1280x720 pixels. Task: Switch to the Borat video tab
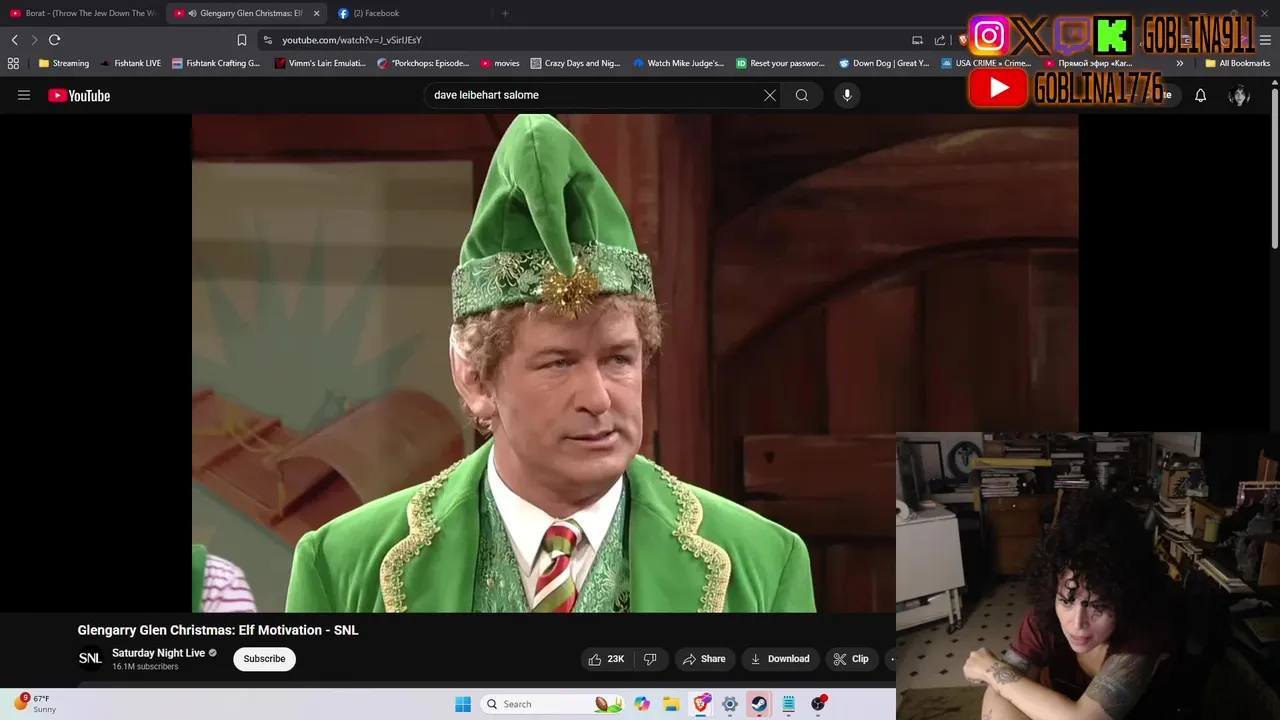[x=82, y=13]
